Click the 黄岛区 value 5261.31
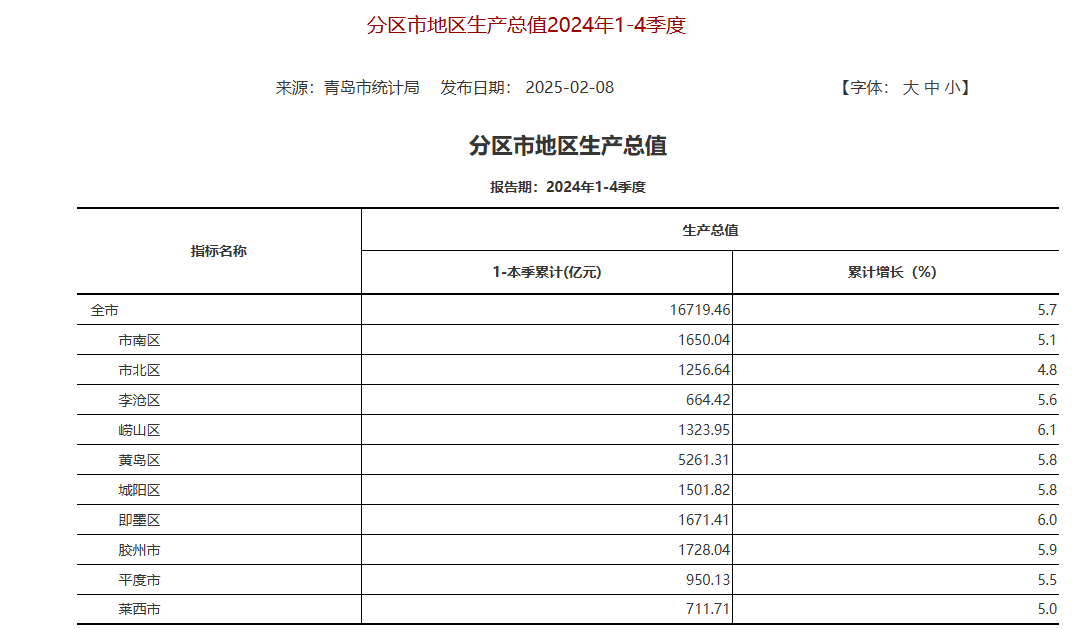The height and width of the screenshot is (635, 1076). click(x=704, y=460)
